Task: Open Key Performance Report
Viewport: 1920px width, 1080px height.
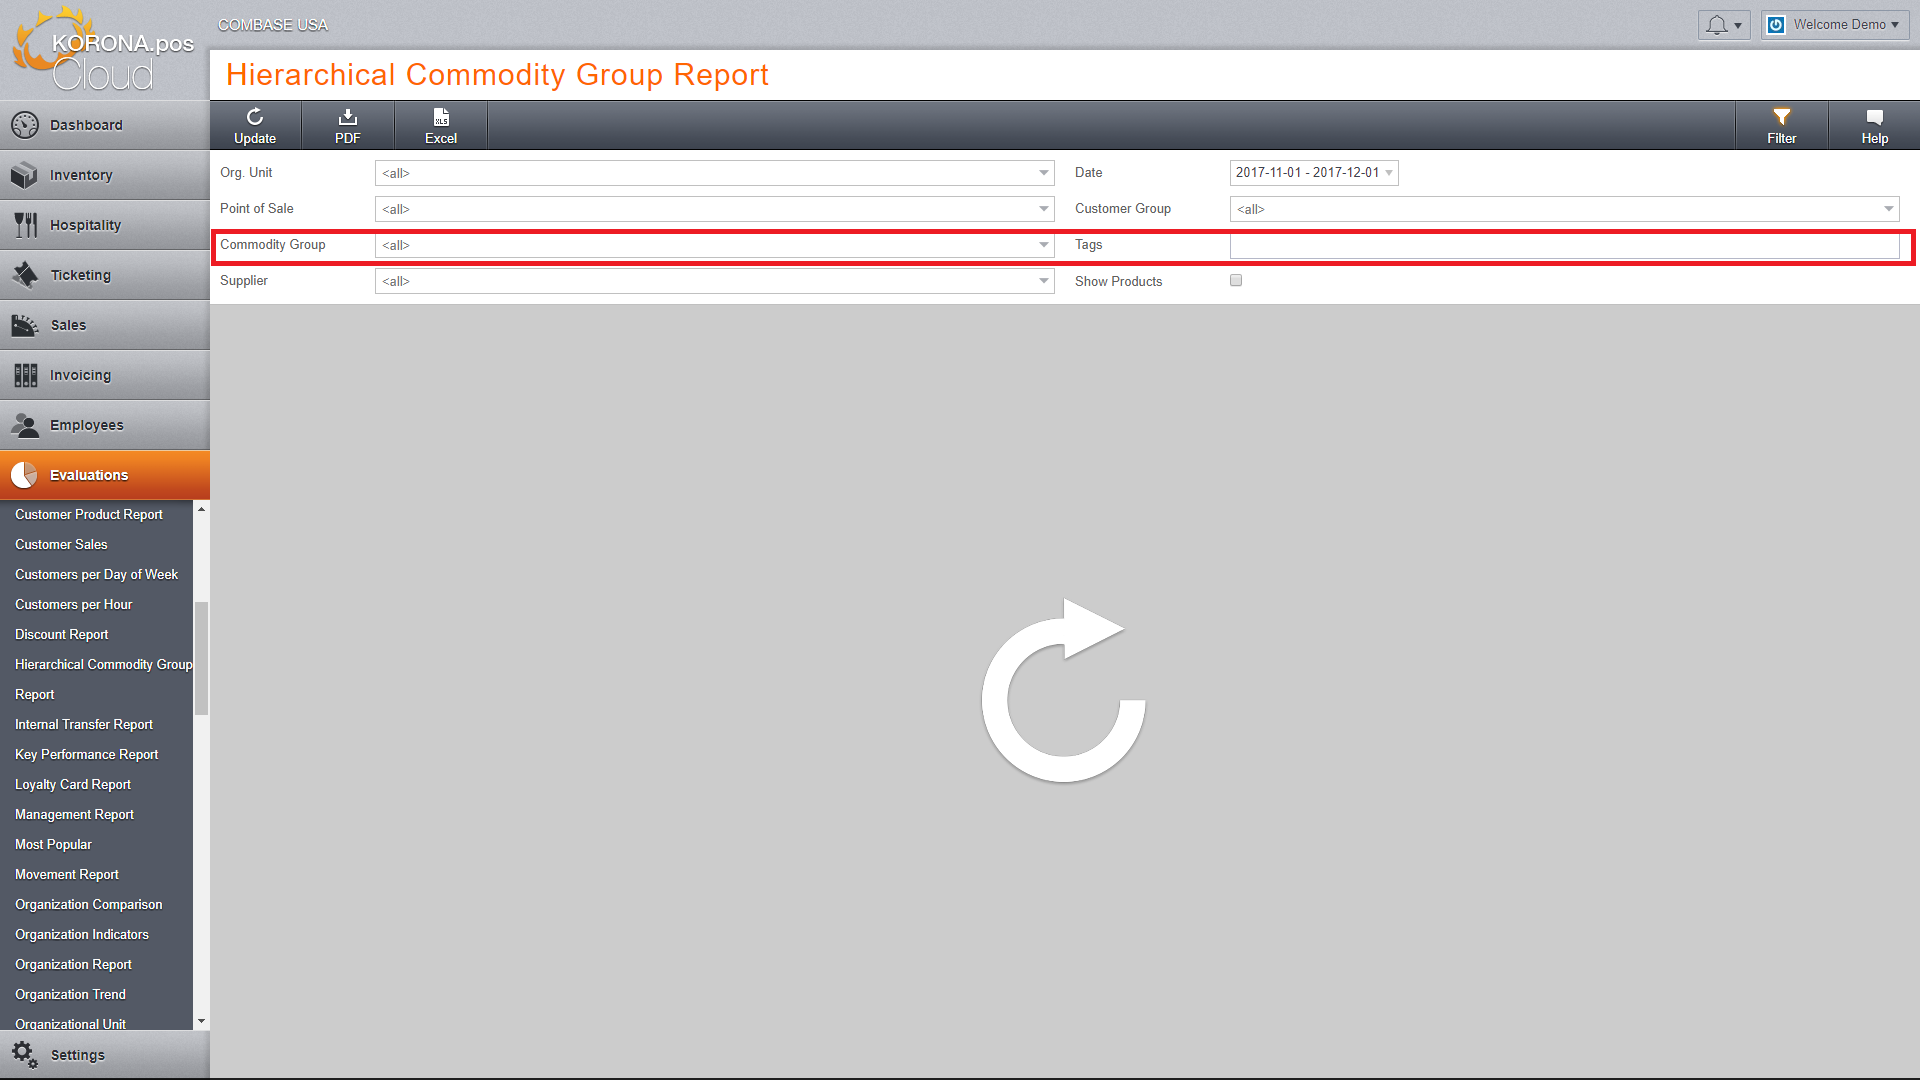Action: click(x=87, y=754)
